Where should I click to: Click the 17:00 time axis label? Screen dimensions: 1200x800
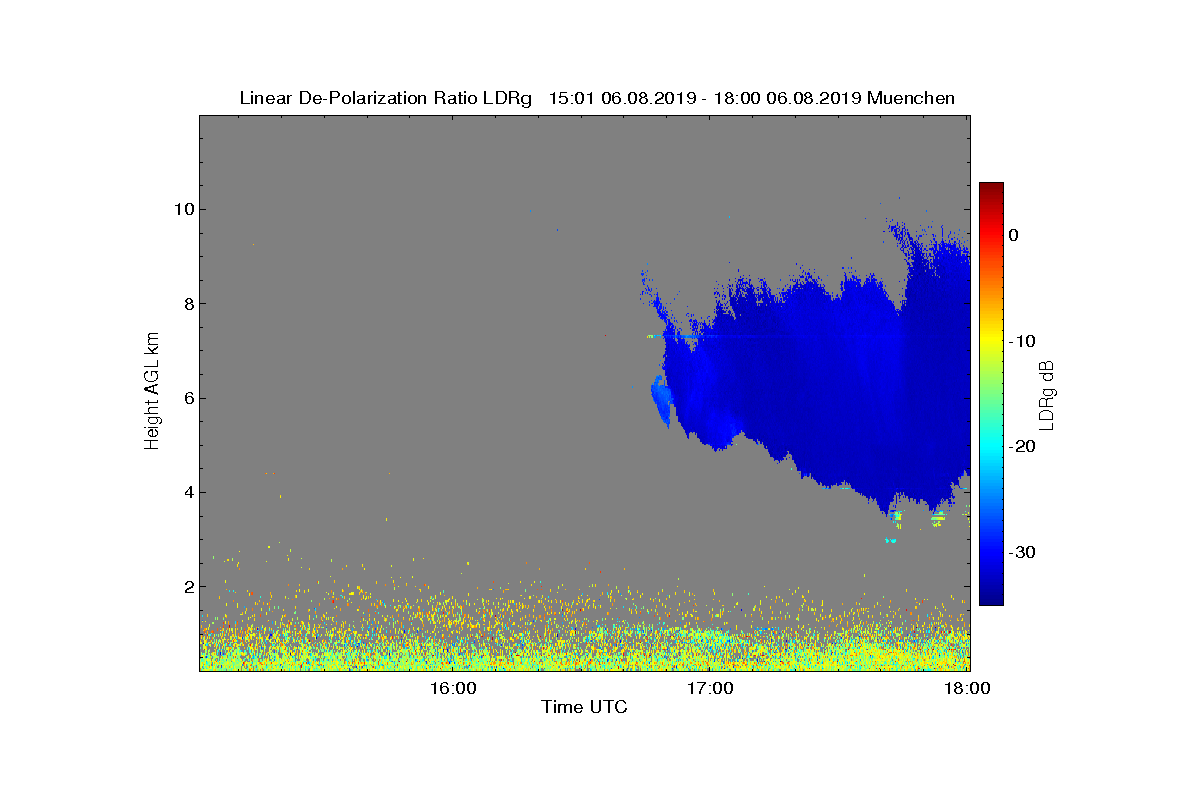tap(711, 688)
